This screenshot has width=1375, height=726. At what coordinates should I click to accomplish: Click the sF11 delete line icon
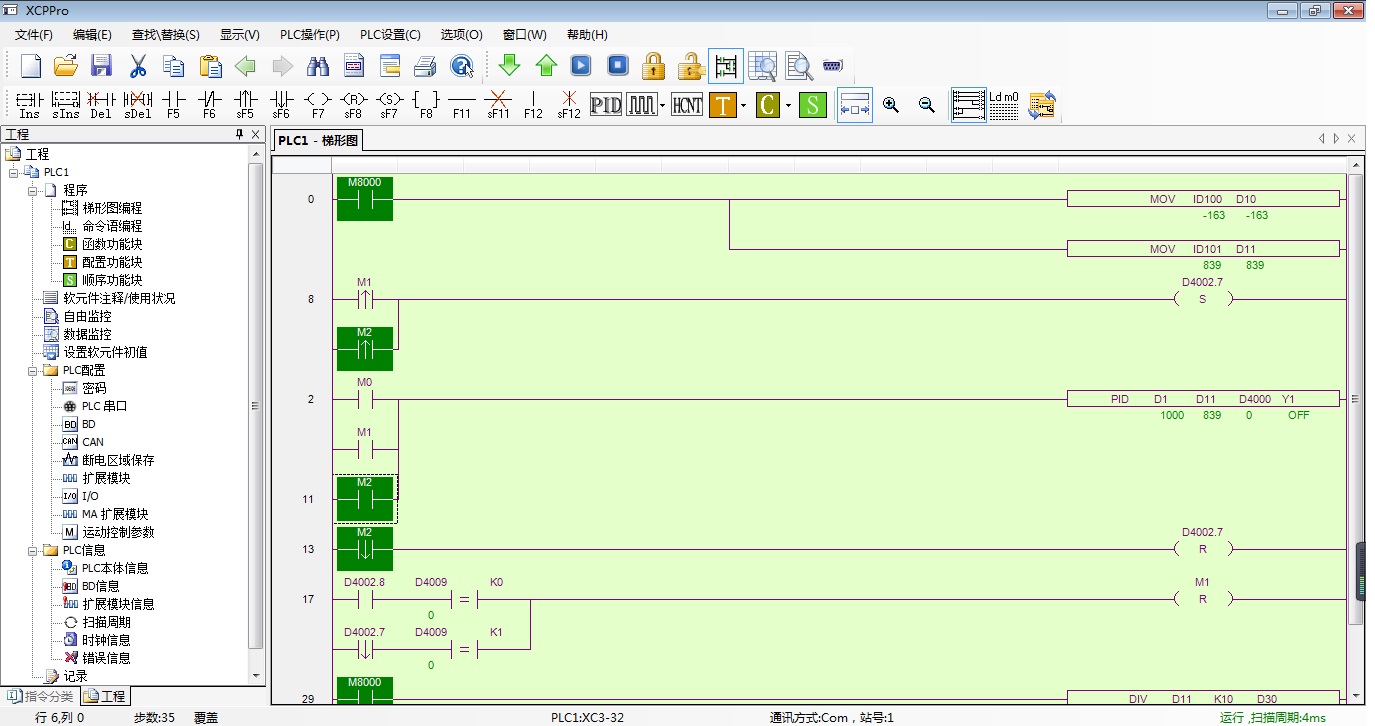click(x=498, y=104)
